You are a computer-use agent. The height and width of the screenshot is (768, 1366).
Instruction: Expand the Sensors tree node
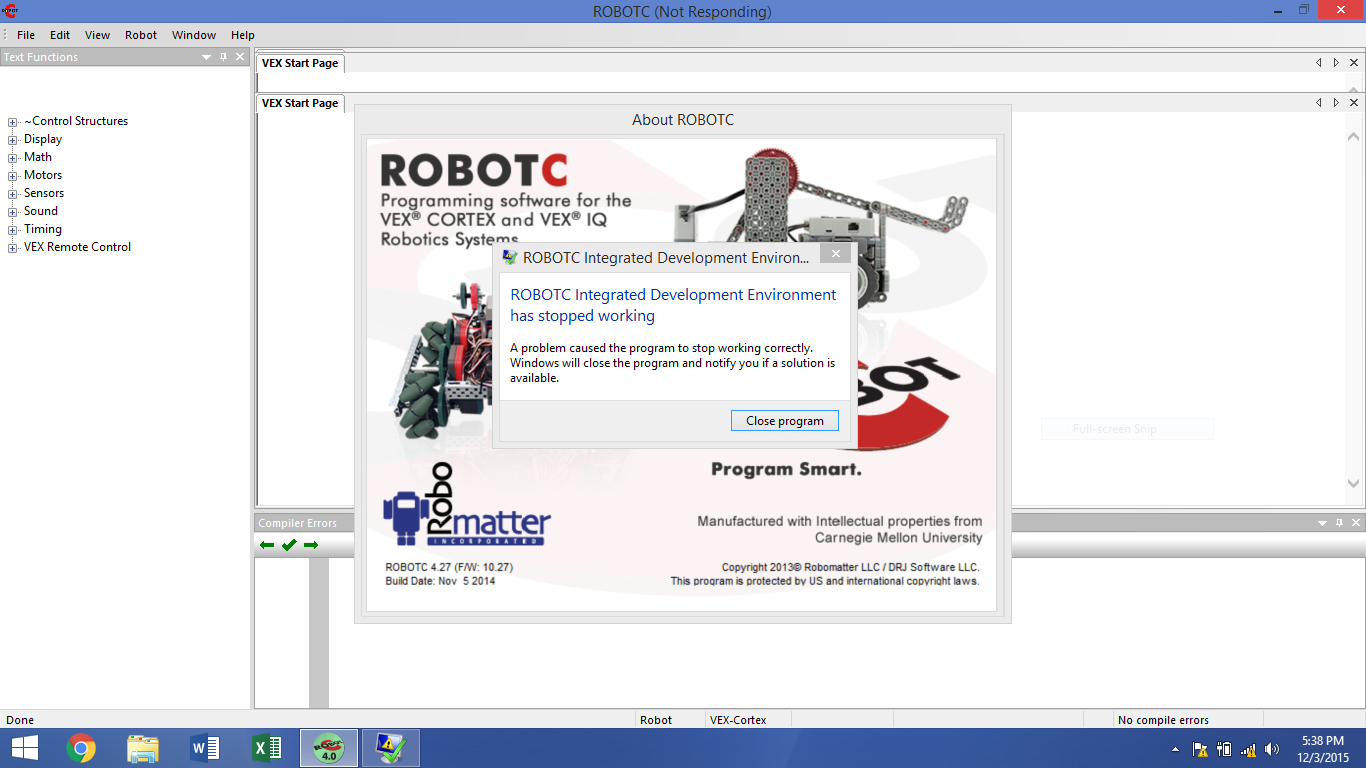pos(13,194)
